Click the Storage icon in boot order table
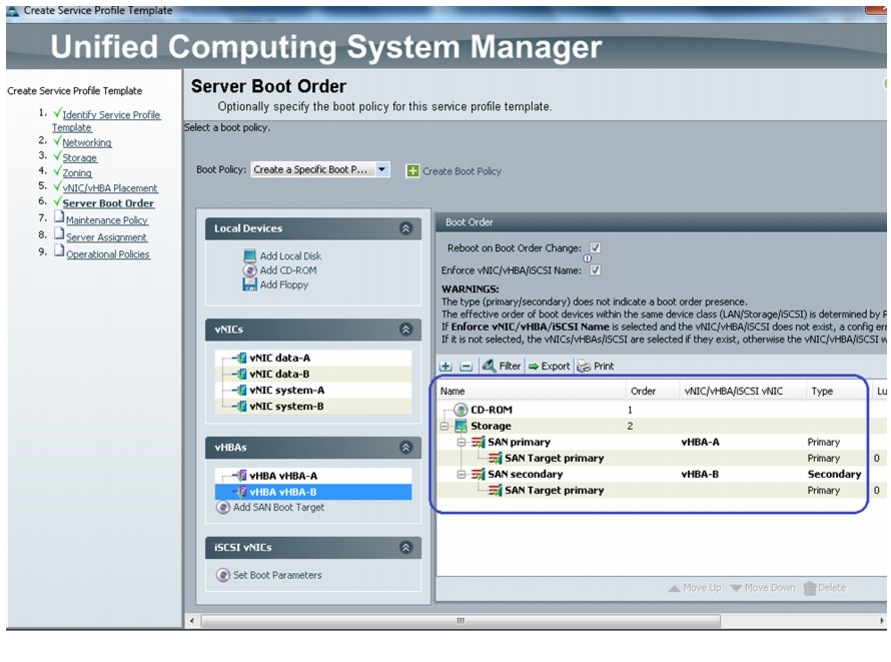The width and height of the screenshot is (891, 662). point(461,426)
